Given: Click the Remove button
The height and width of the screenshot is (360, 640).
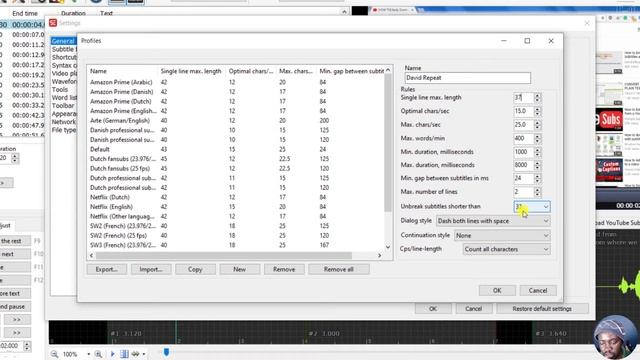Looking at the screenshot, I should [284, 269].
